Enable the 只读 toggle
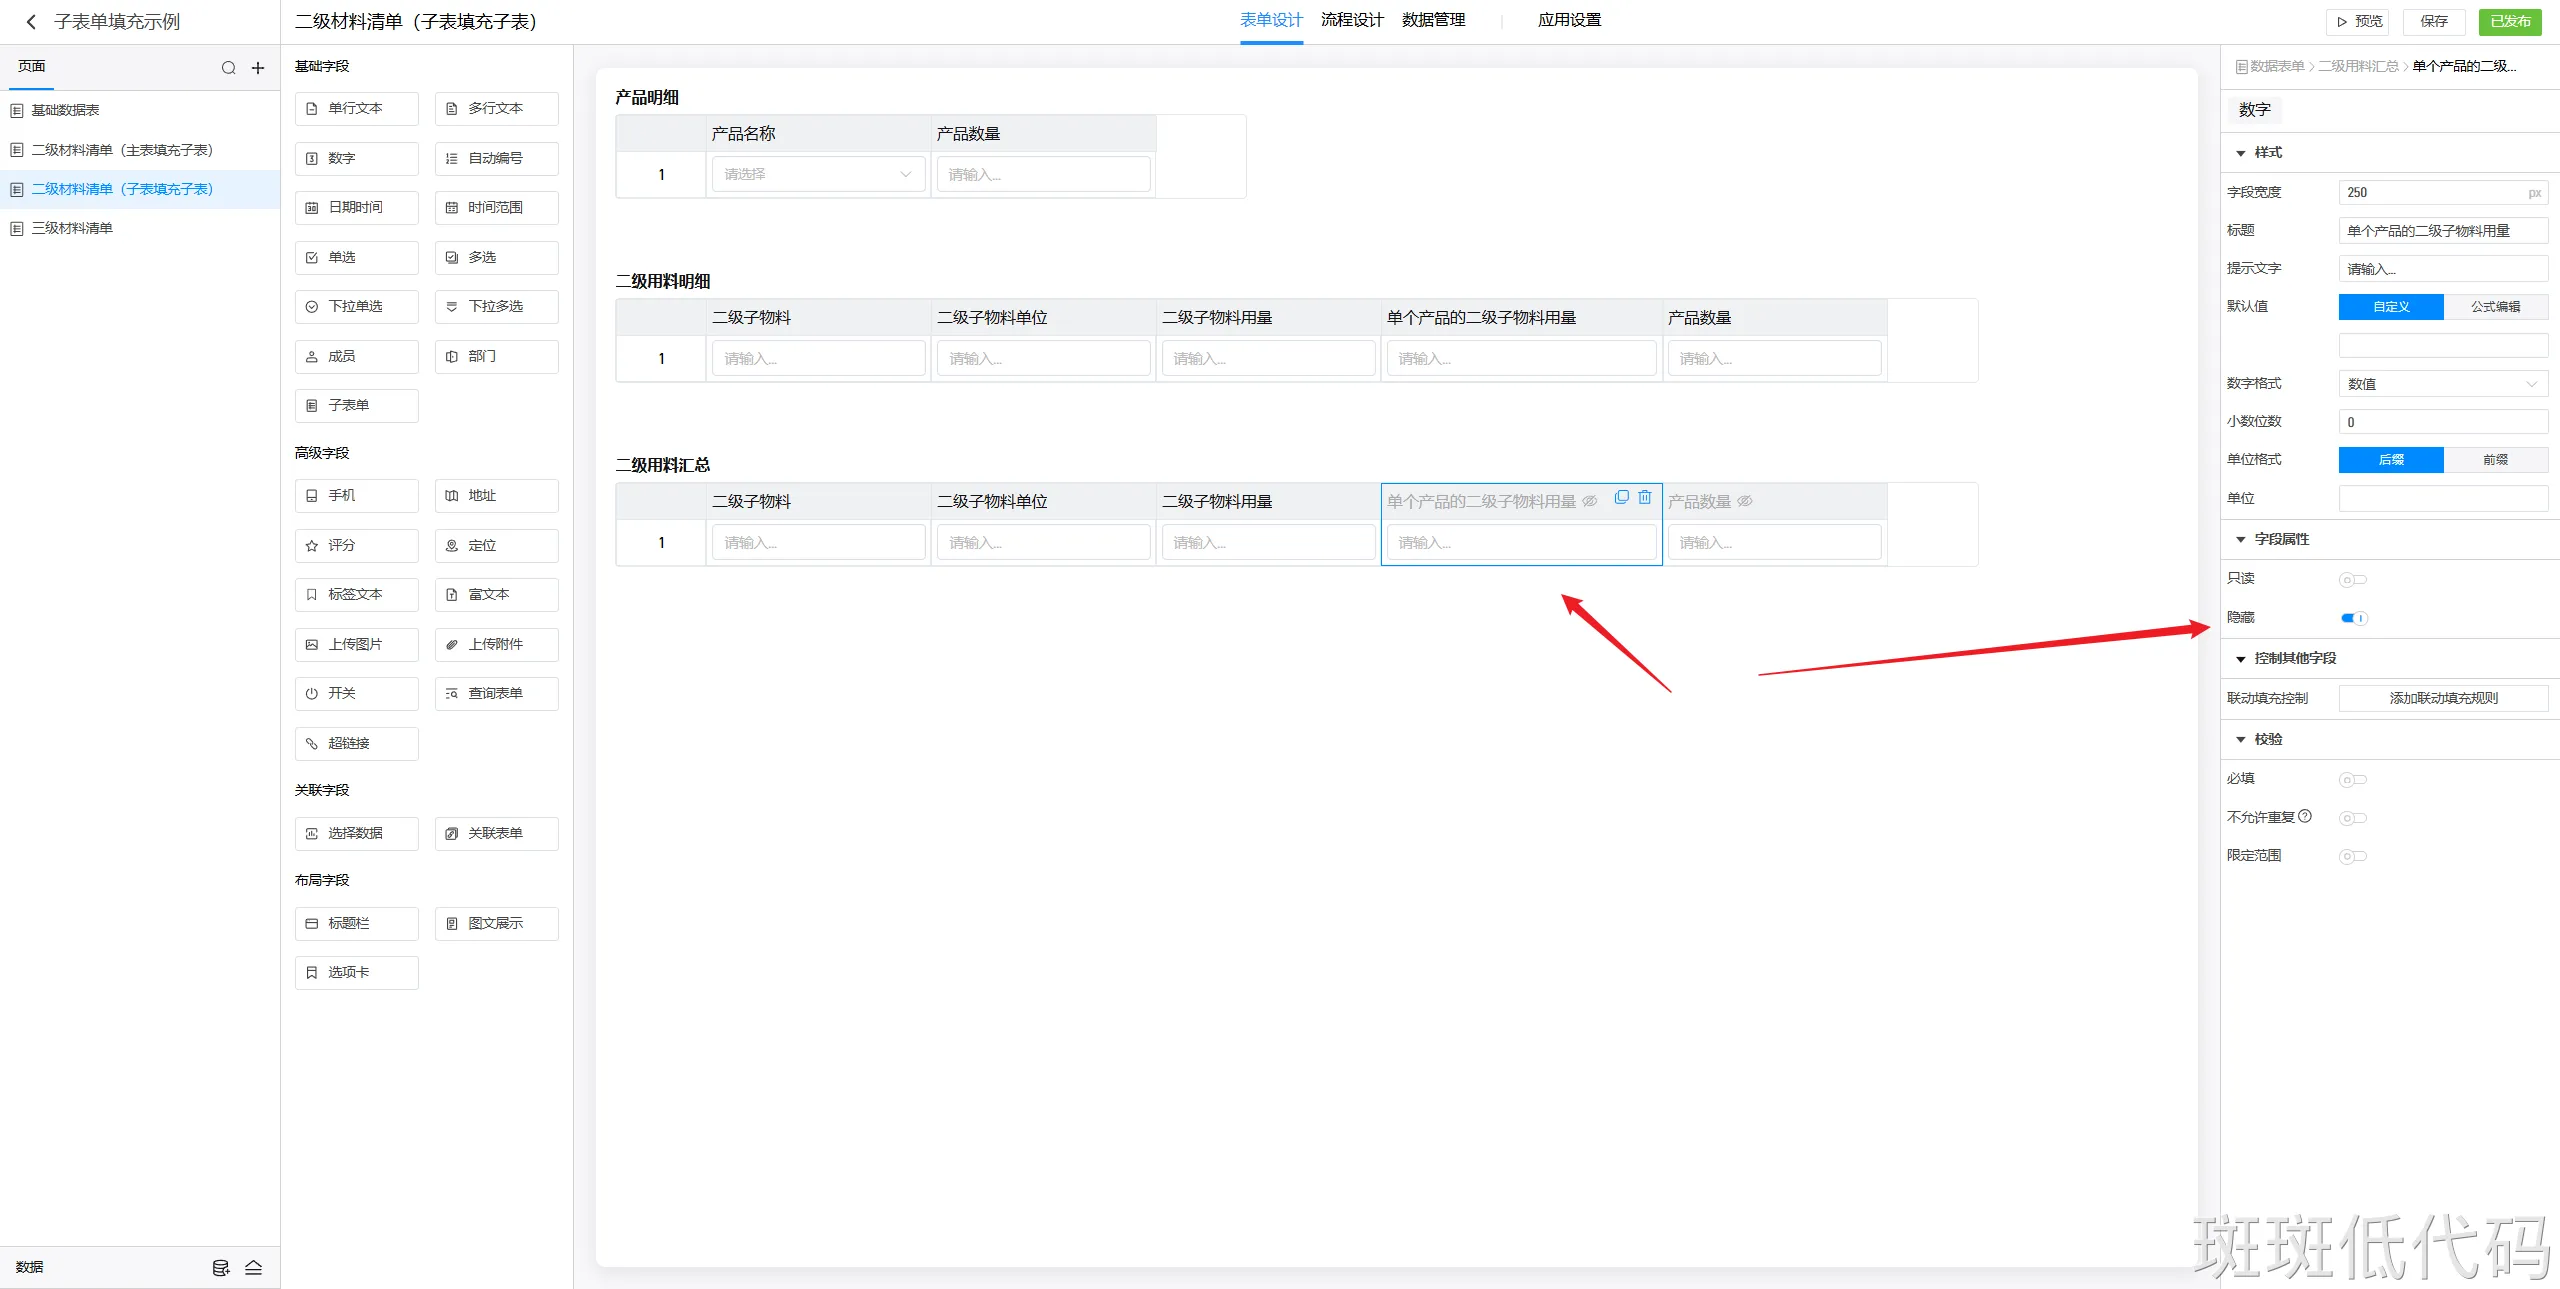Screen dimensions: 2560x1289 pyautogui.click(x=2353, y=580)
